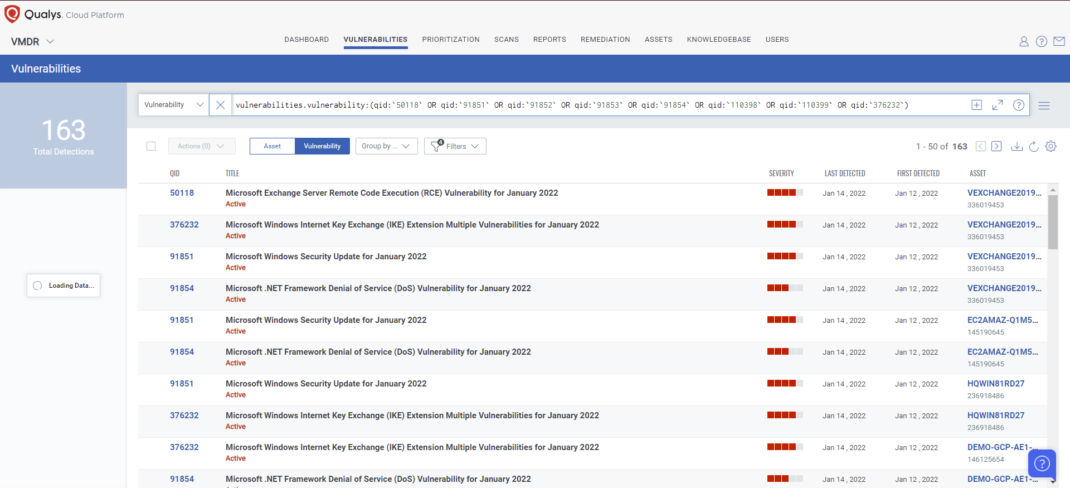The width and height of the screenshot is (1070, 488).
Task: Clear the search query with the X icon
Action: [x=220, y=105]
